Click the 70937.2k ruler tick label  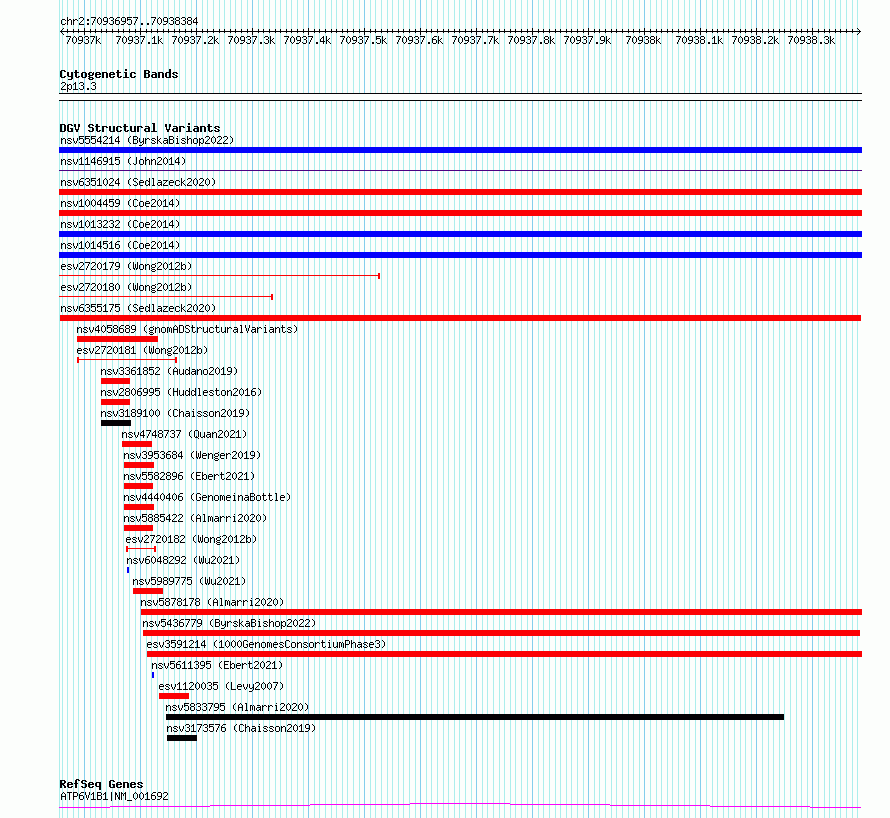point(195,40)
